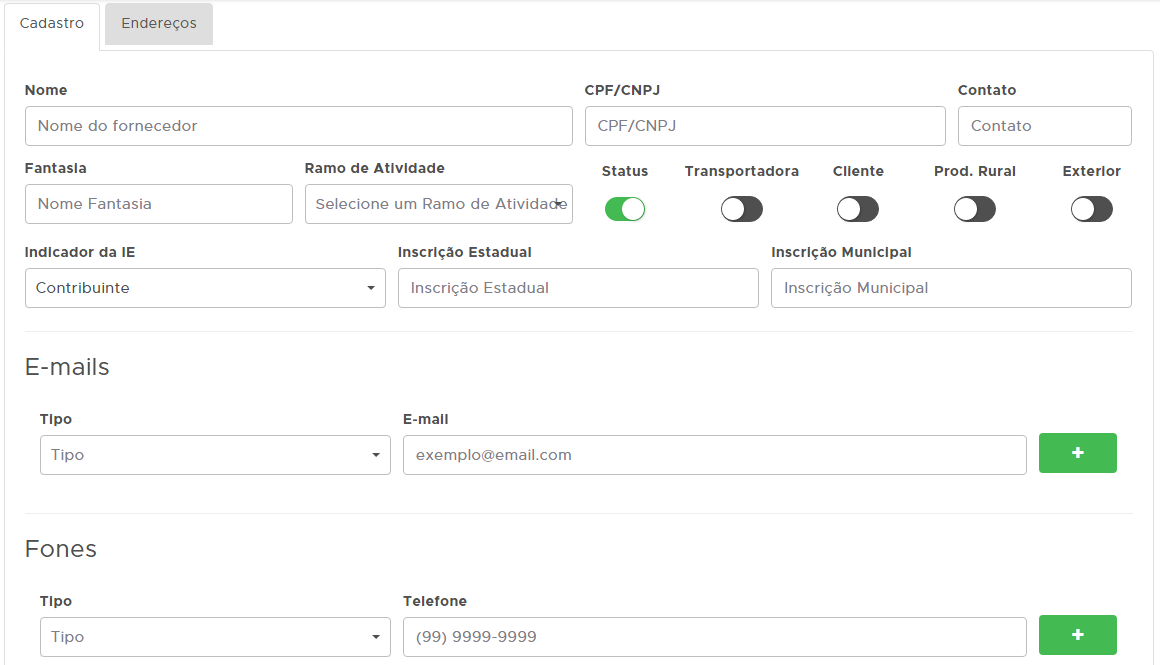Enable the Transportadora switch

pos(741,209)
